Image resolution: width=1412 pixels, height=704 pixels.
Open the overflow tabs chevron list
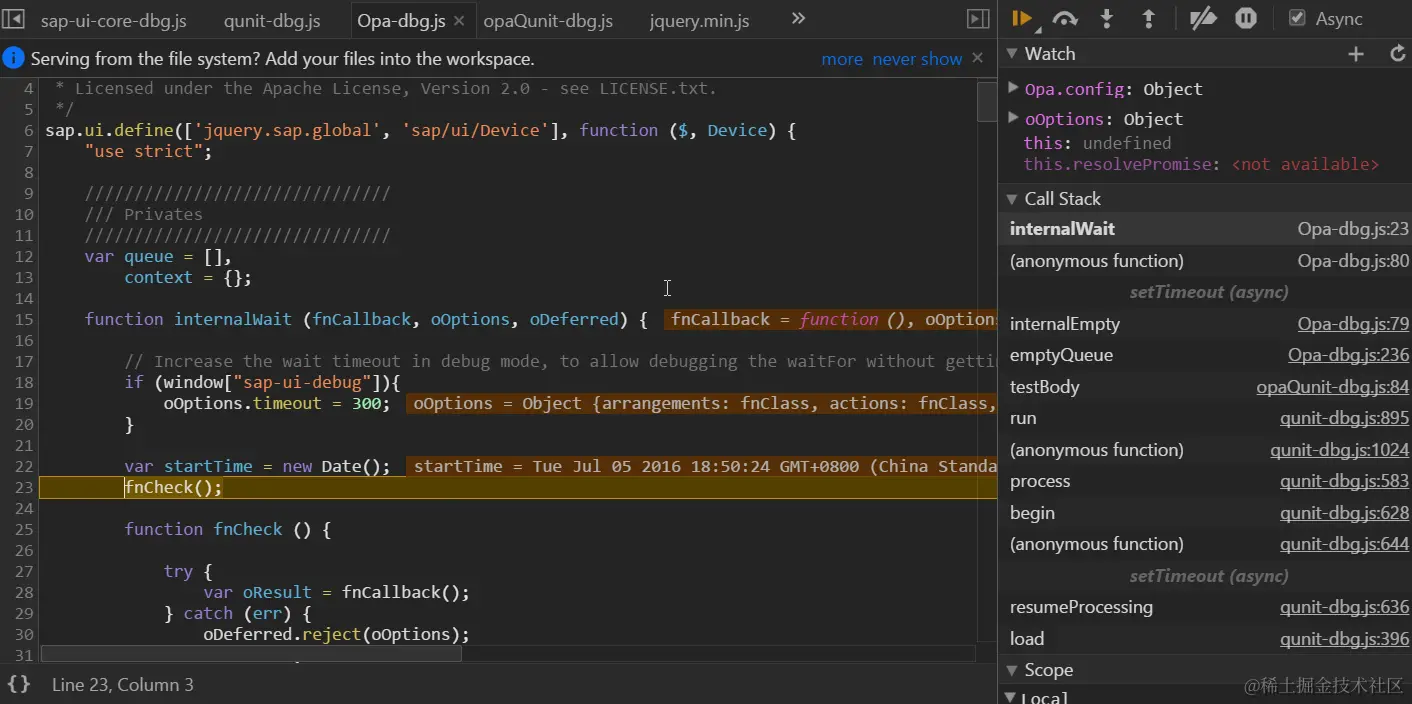pos(798,19)
